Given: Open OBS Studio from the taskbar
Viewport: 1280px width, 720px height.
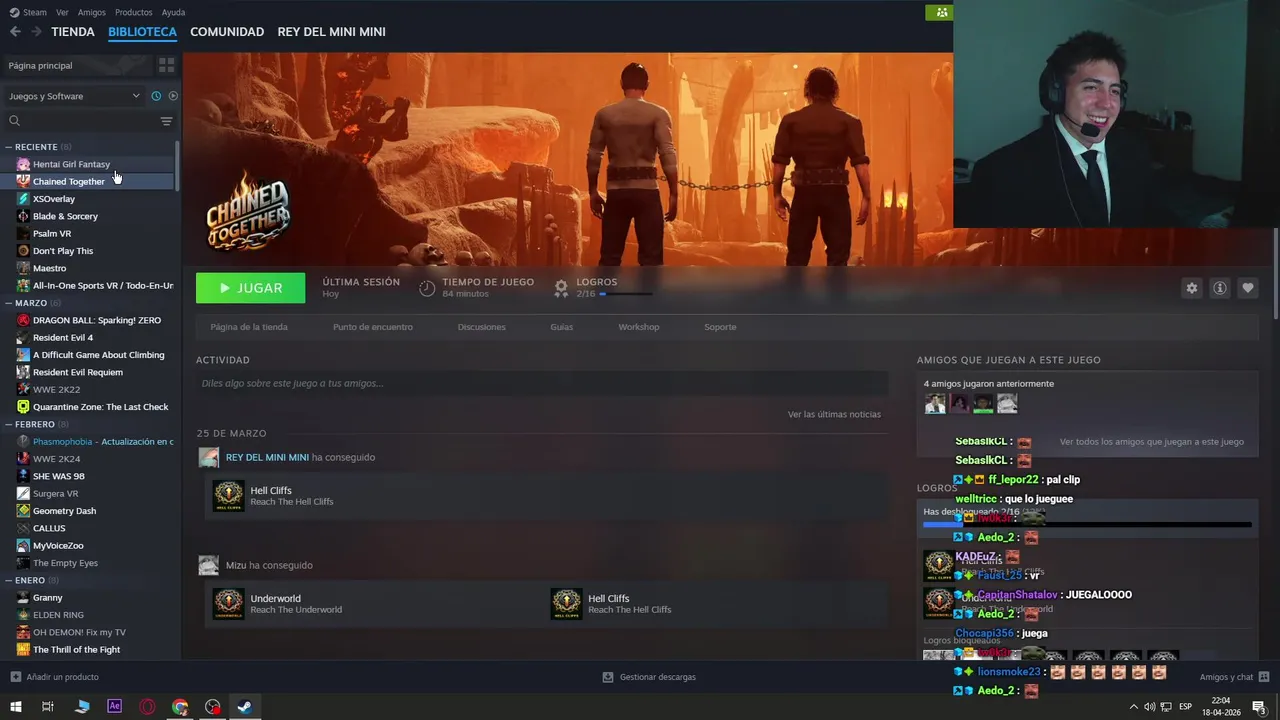Looking at the screenshot, I should point(213,707).
